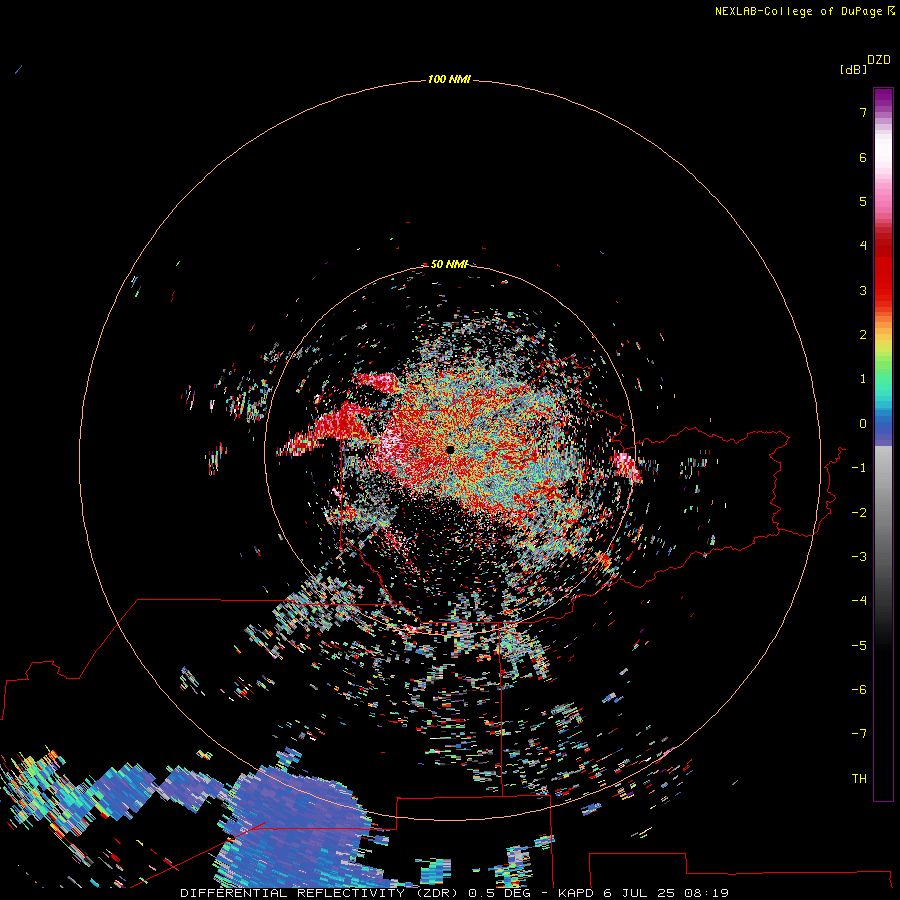The width and height of the screenshot is (900, 900).
Task: Click the TH threshold label on legend
Action: [859, 779]
